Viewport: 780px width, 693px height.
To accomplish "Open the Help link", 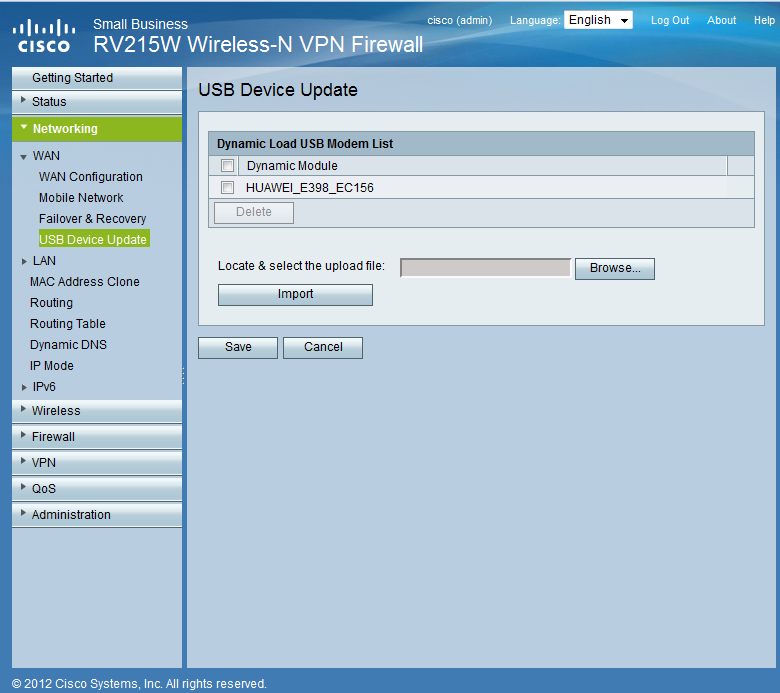I will [x=764, y=20].
